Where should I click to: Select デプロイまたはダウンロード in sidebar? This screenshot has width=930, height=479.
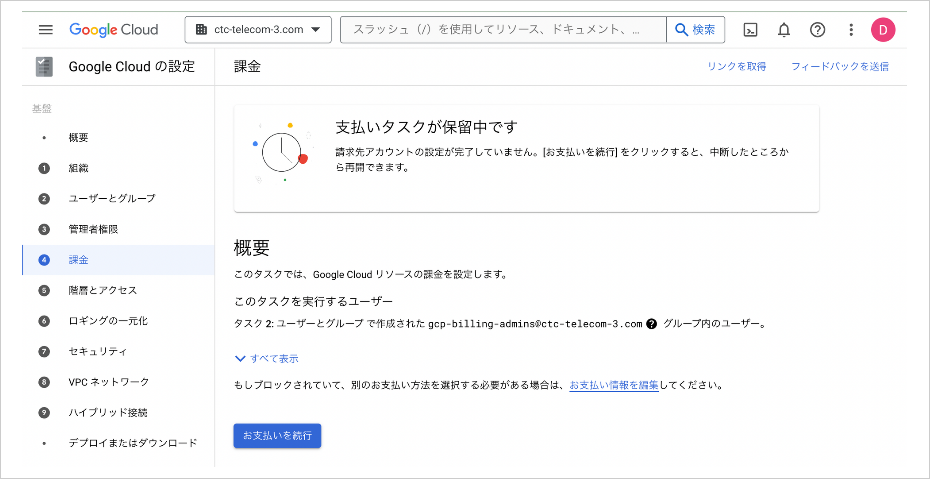click(119, 443)
